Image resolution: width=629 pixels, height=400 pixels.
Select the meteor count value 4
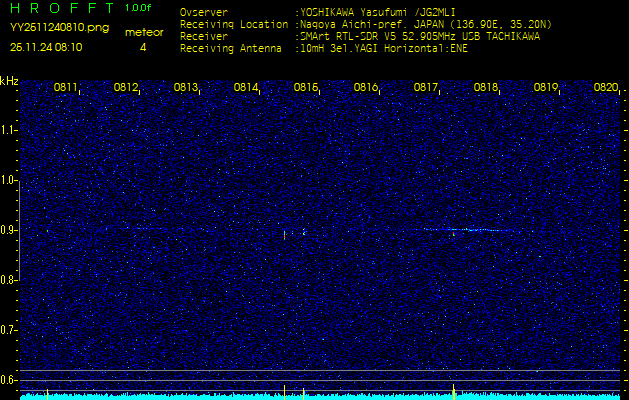[143, 47]
